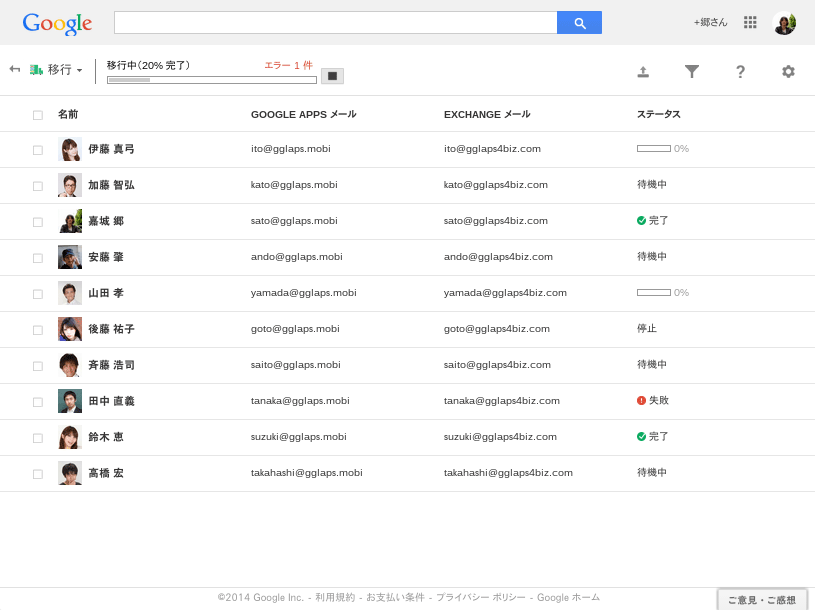The height and width of the screenshot is (610, 815).
Task: Sort by the ステータス column header
Action: [x=658, y=114]
